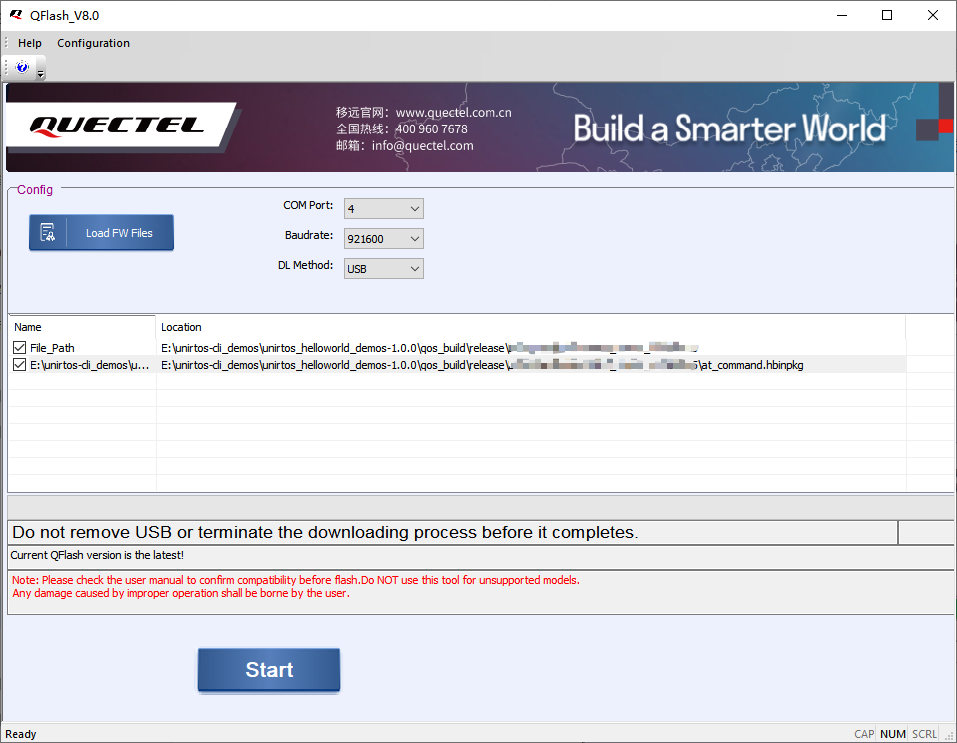Expand the COM Port dropdown
The width and height of the screenshot is (957, 743).
tap(415, 209)
